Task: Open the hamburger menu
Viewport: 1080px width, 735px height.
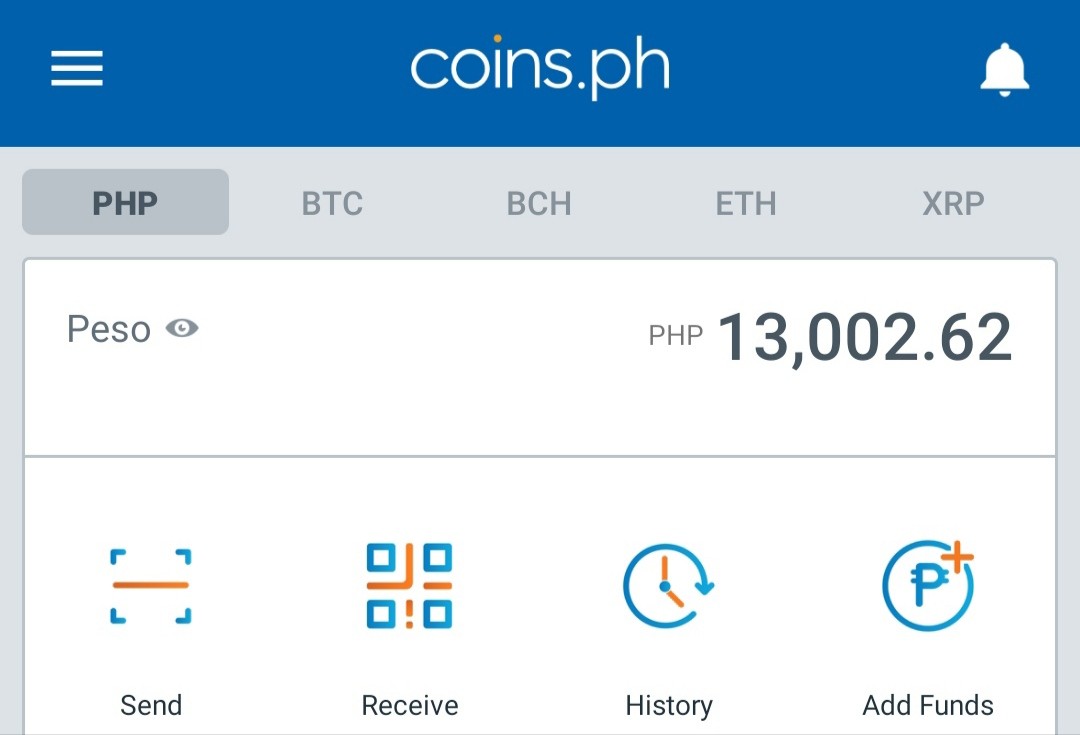Action: point(76,68)
